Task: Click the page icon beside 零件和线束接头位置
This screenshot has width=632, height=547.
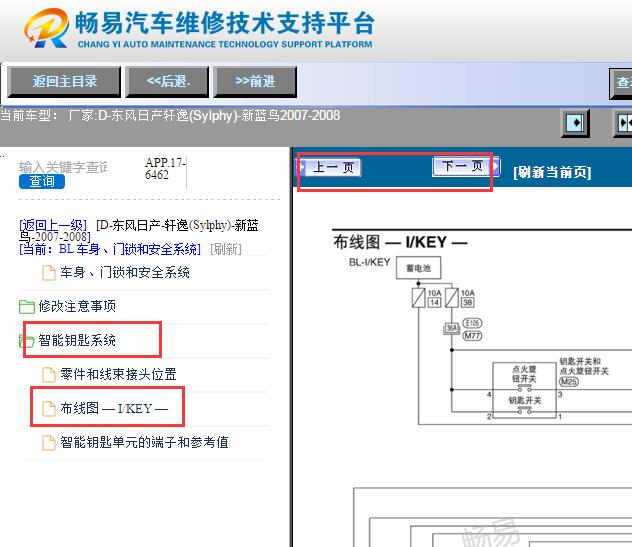Action: (49, 374)
